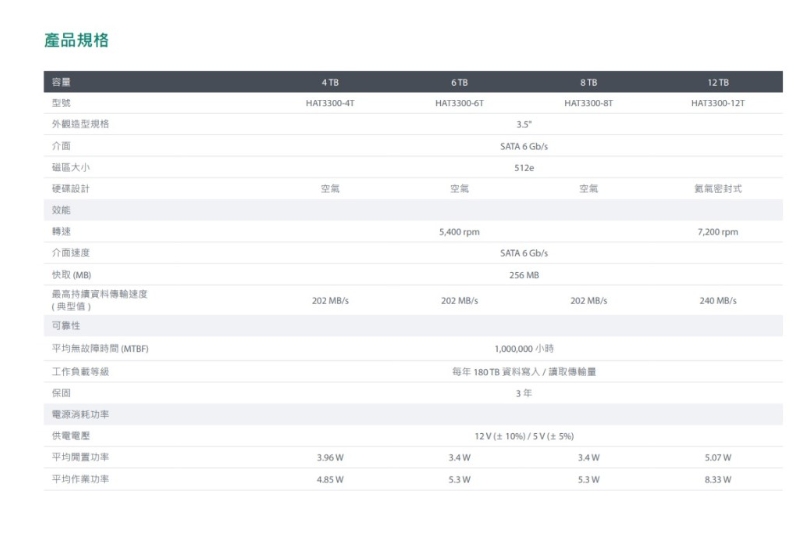Screen dimensions: 802x555
Task: Click the 3.5" form factor value
Action: pyautogui.click(x=524, y=124)
